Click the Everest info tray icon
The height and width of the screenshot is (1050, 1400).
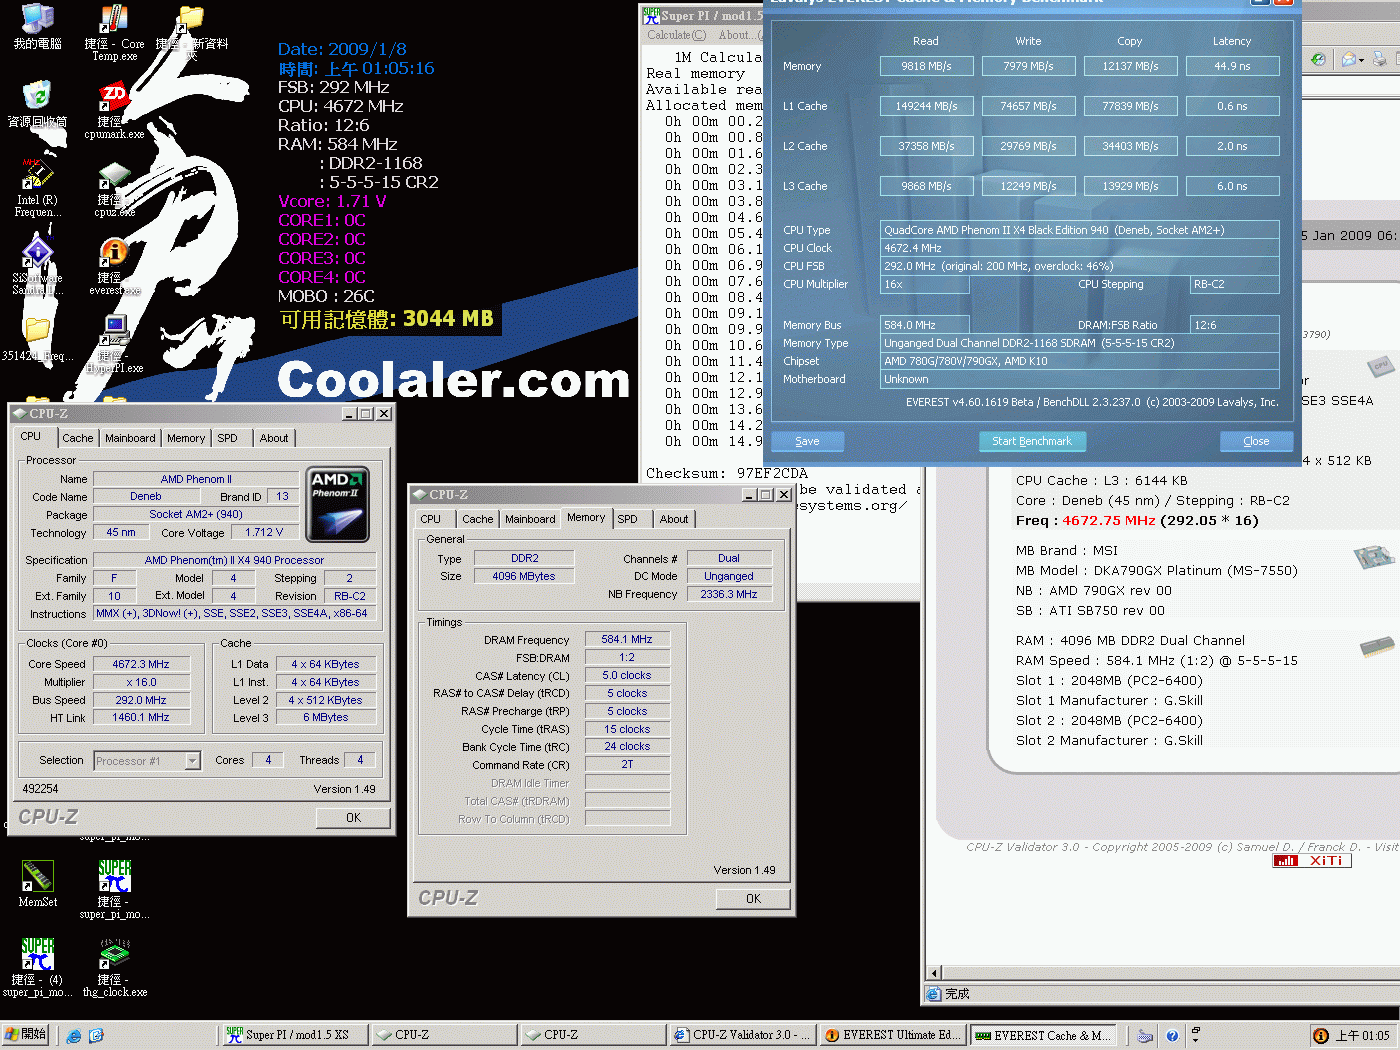pos(1321,1036)
